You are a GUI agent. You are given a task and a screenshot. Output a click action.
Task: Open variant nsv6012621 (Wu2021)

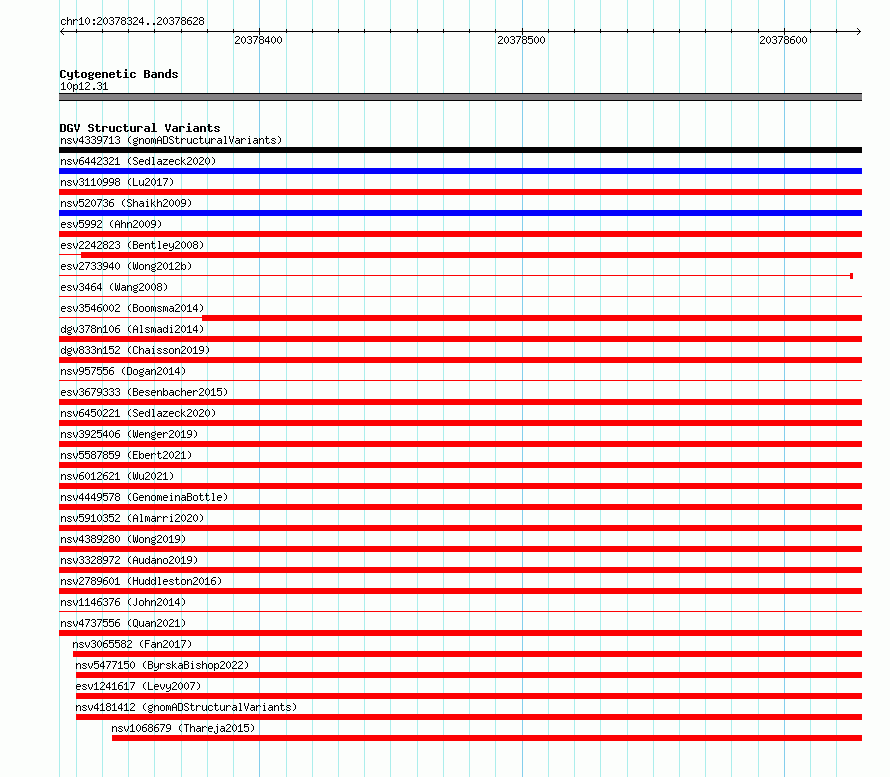tap(117, 476)
